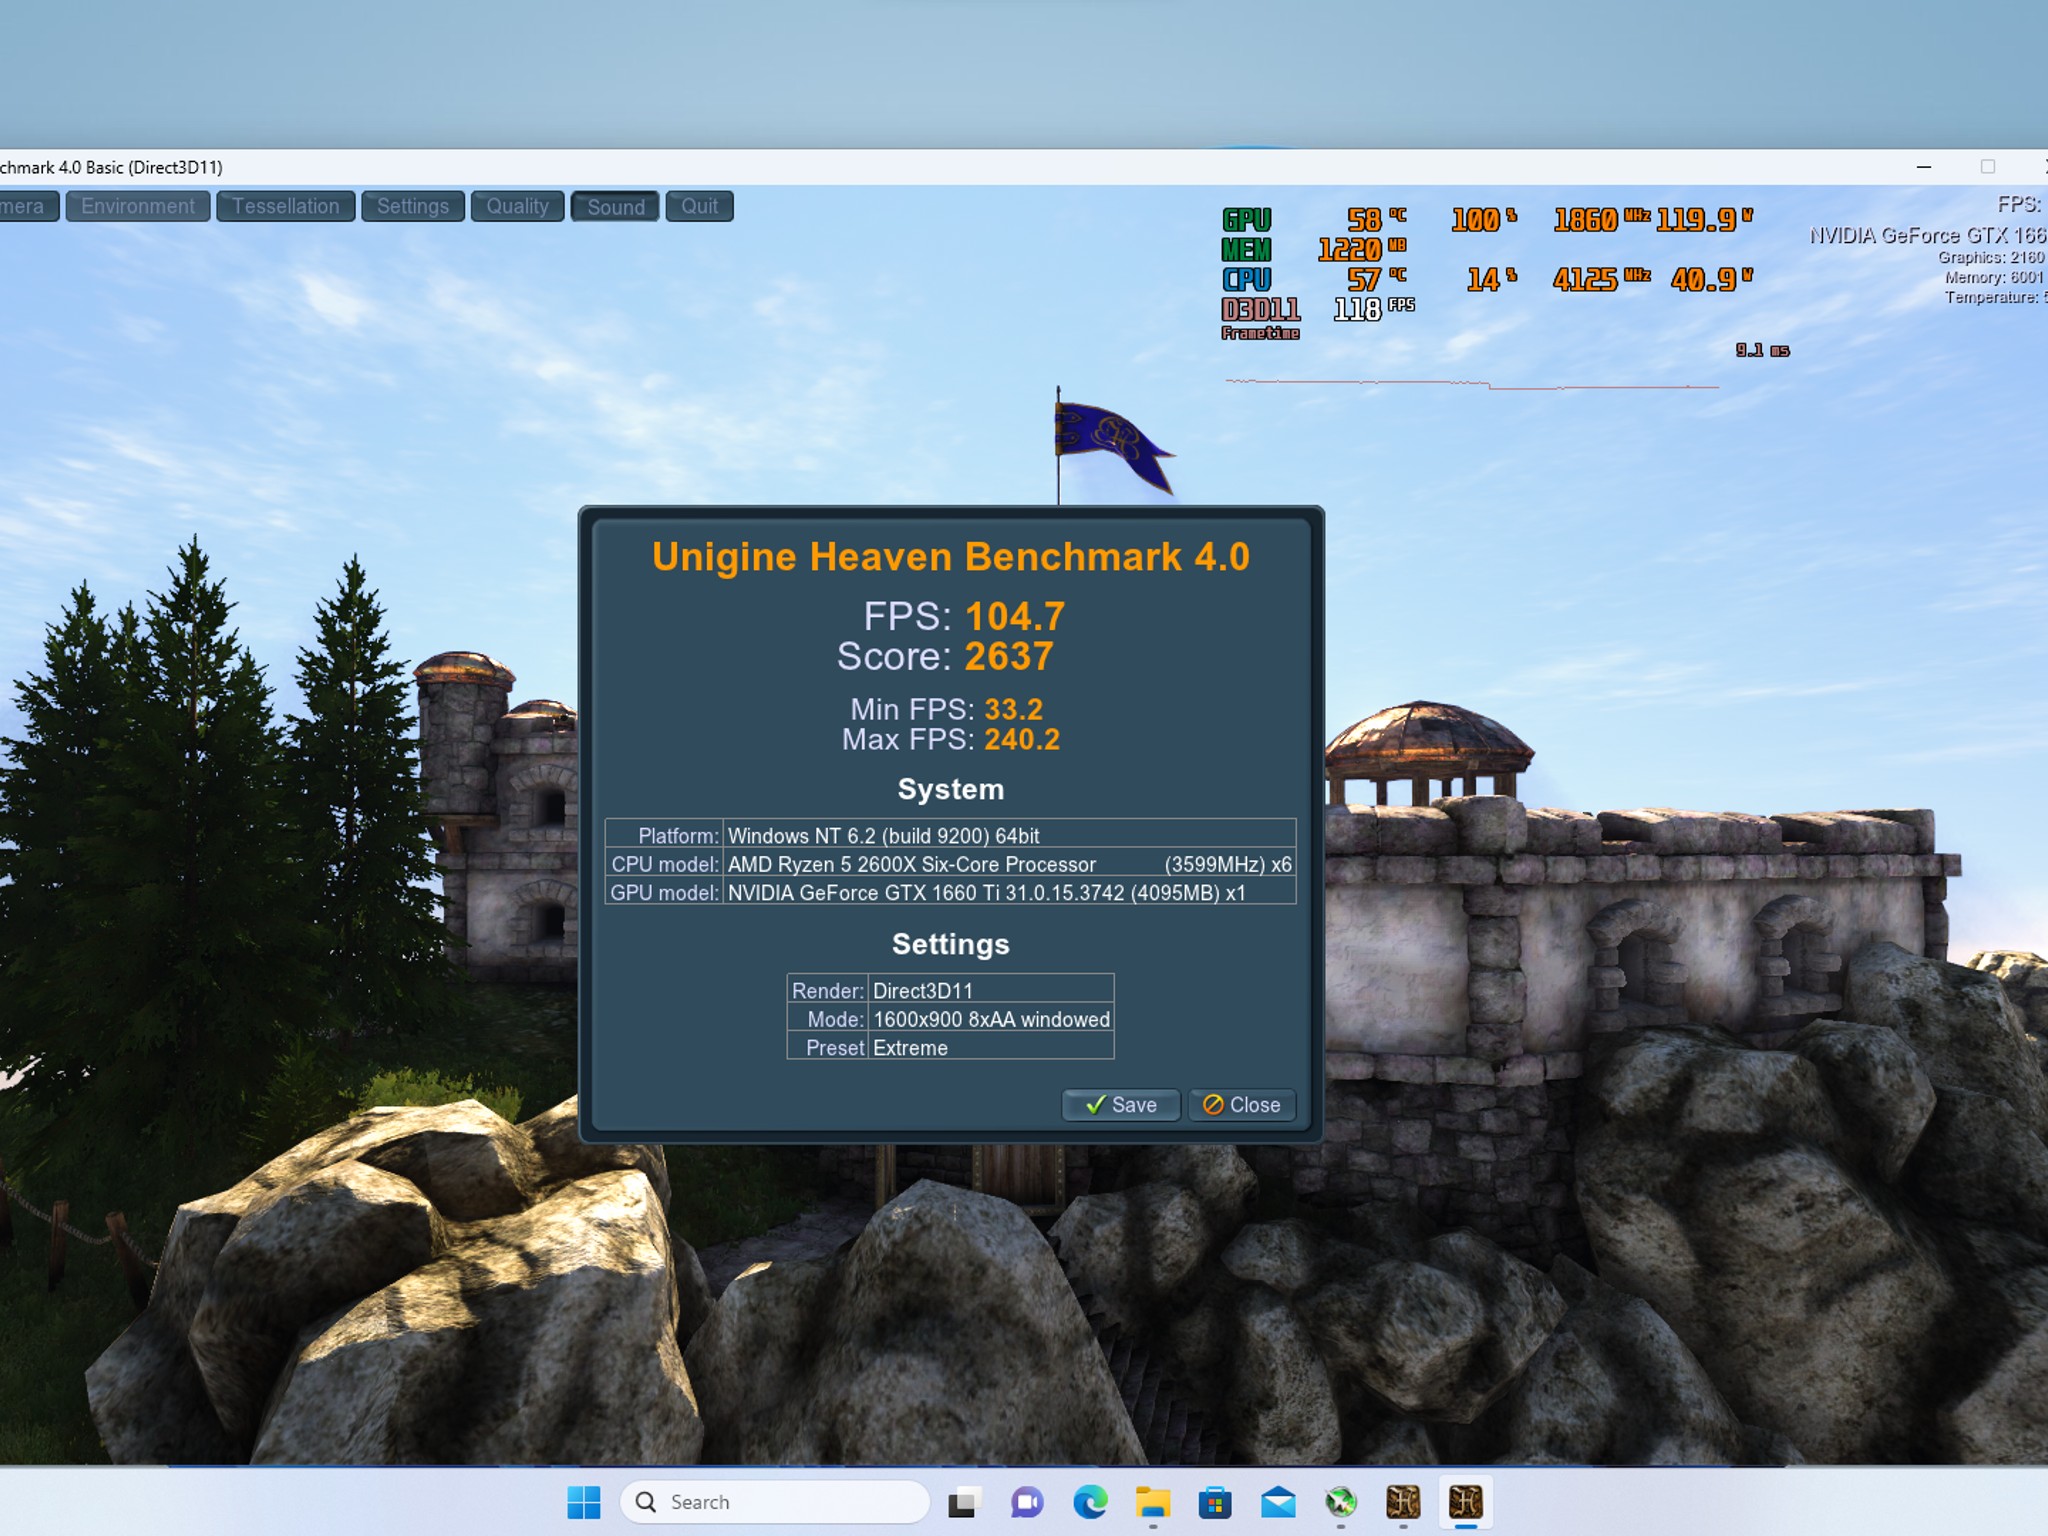Open the Tessellation menu

click(x=286, y=206)
